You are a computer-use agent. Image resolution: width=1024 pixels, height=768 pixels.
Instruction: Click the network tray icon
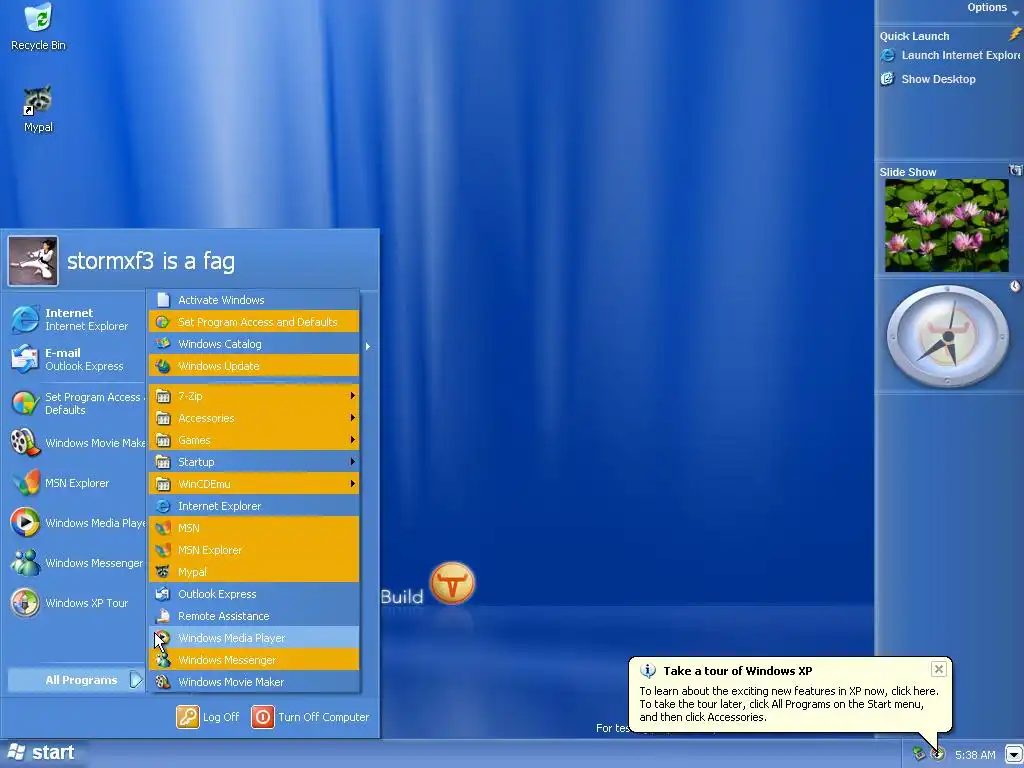tap(919, 754)
